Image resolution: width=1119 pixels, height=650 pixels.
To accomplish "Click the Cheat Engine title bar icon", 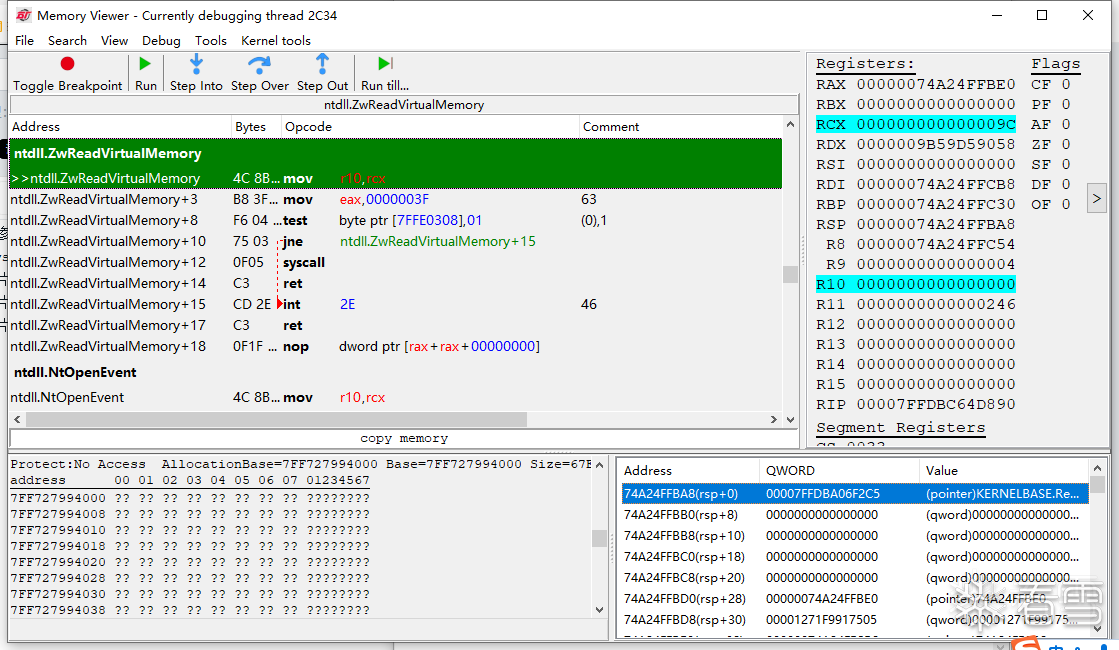I will 24,15.
